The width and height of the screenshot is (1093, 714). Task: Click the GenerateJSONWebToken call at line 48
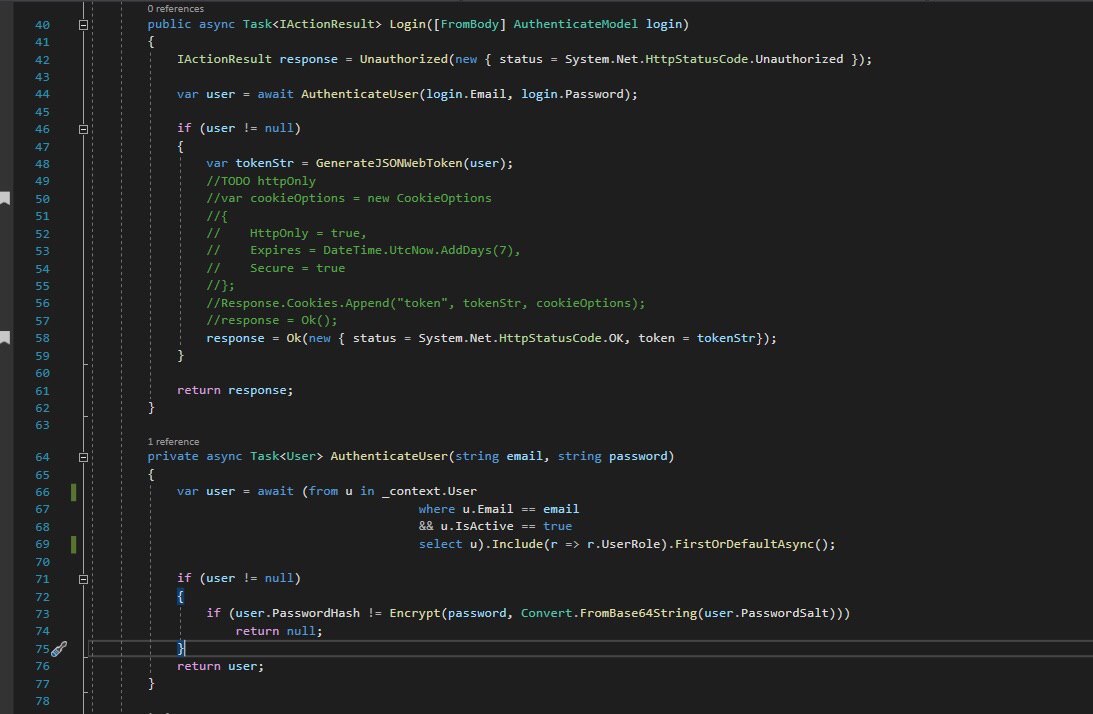[389, 163]
